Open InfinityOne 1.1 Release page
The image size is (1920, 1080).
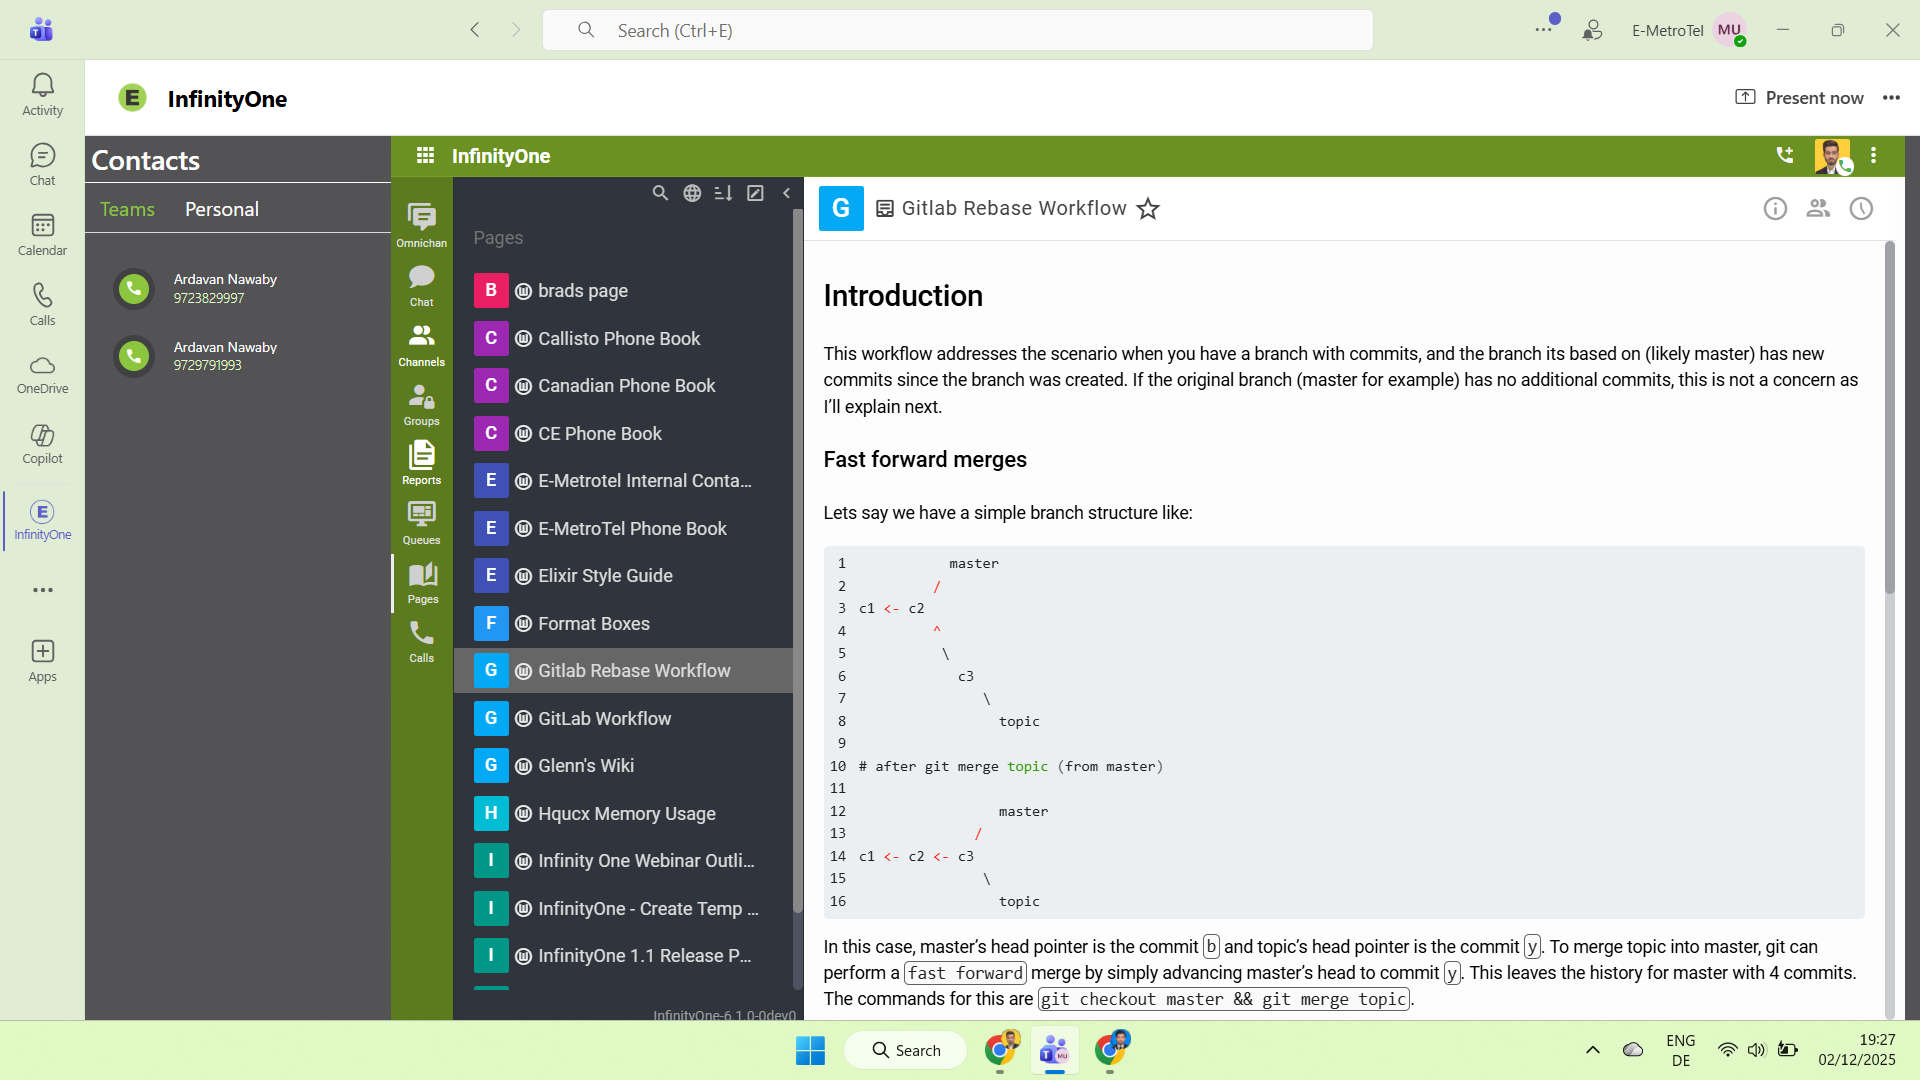click(x=623, y=955)
